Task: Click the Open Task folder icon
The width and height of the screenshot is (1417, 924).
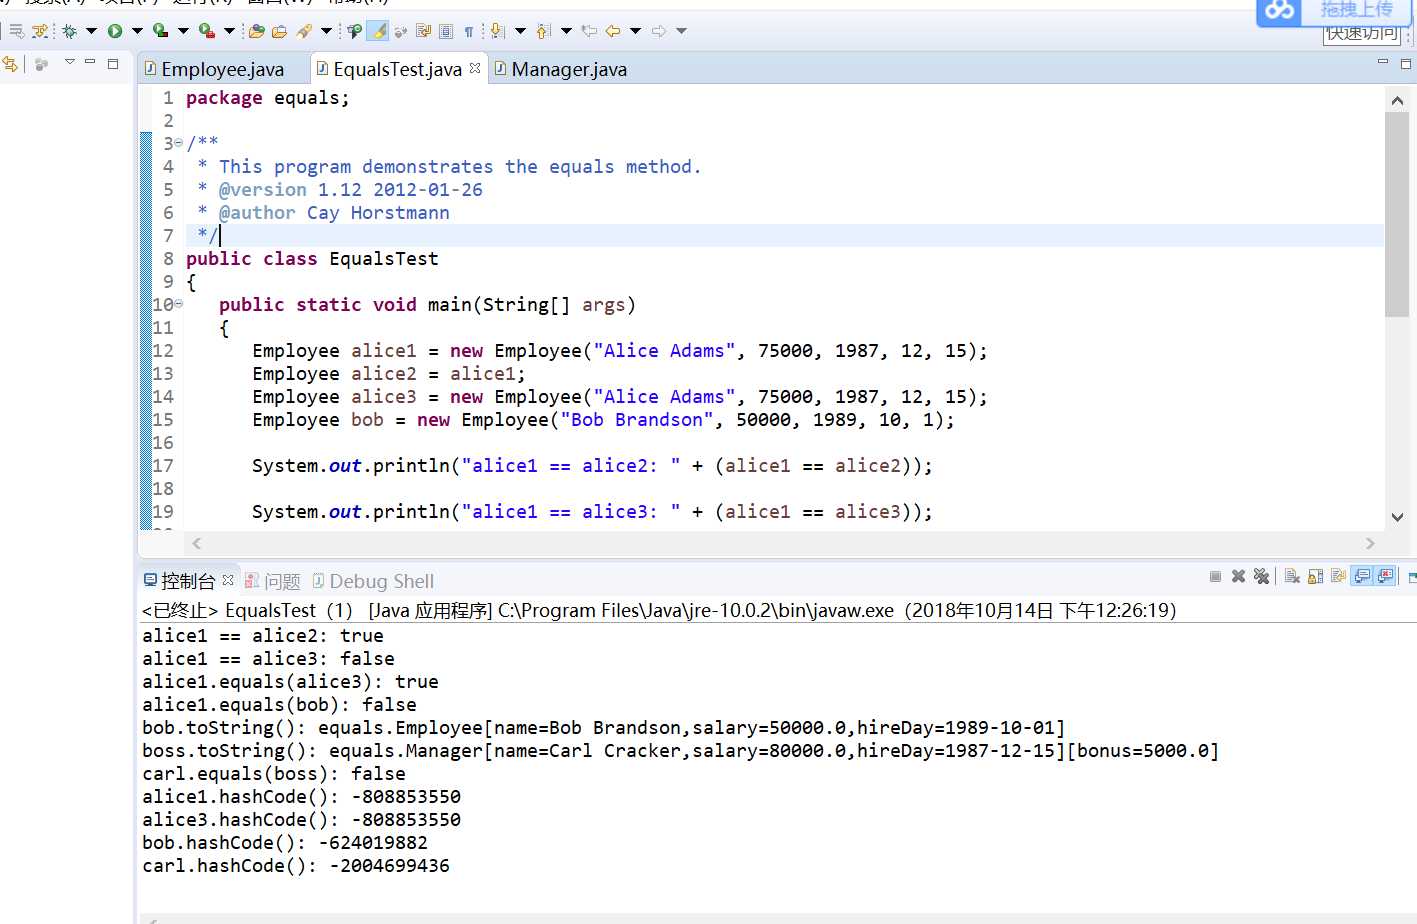Action: click(x=279, y=31)
